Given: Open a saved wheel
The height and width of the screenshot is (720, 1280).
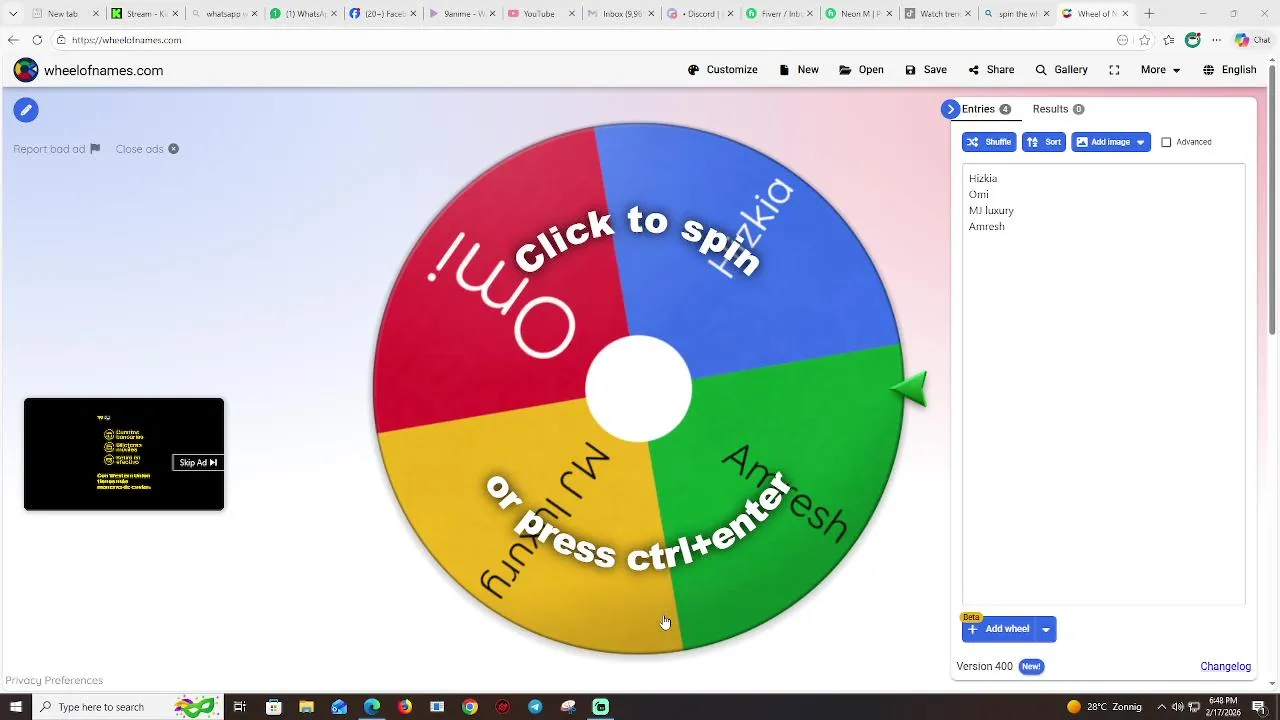Looking at the screenshot, I should pyautogui.click(x=862, y=70).
